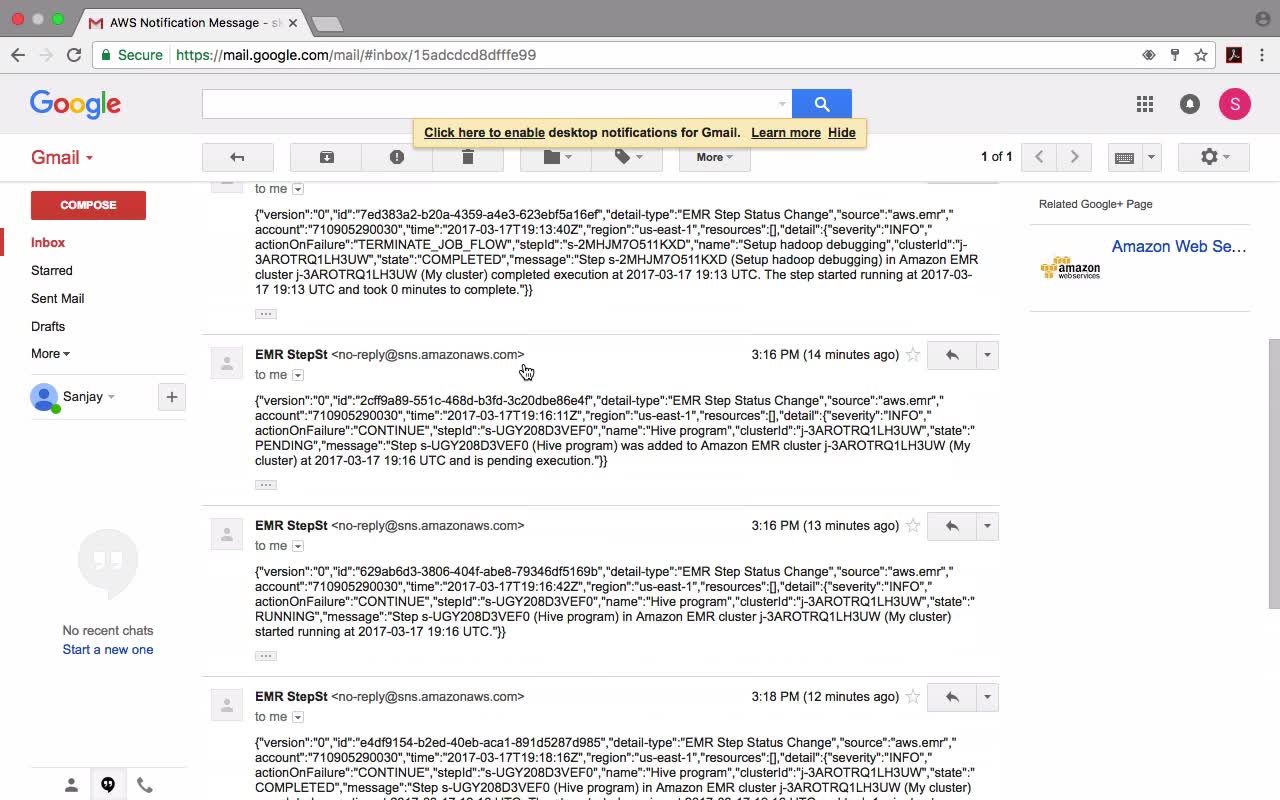Viewport: 1280px width, 800px height.
Task: Click the COMPOSE button
Action: tap(88, 205)
